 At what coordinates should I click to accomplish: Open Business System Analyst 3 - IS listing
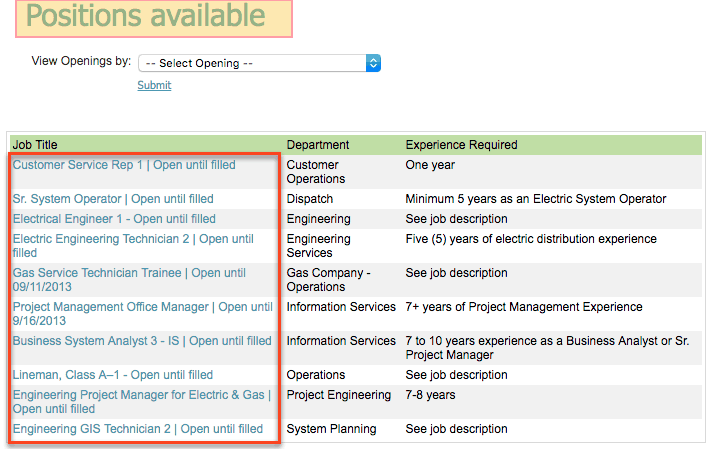142,341
